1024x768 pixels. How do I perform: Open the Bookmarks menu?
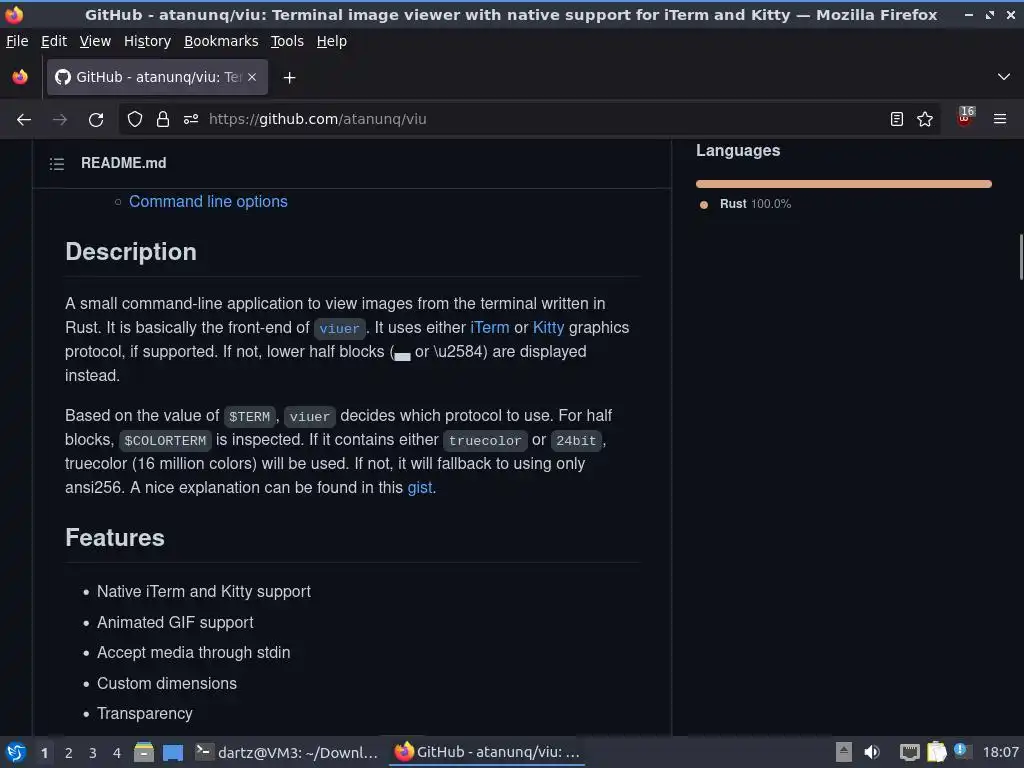pos(221,41)
